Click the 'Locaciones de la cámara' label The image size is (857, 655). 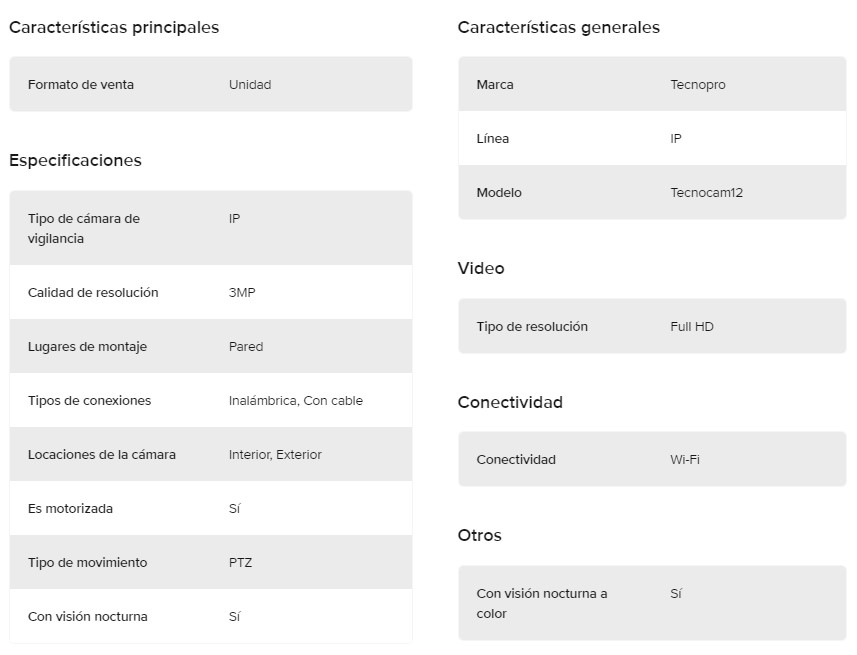(x=102, y=455)
